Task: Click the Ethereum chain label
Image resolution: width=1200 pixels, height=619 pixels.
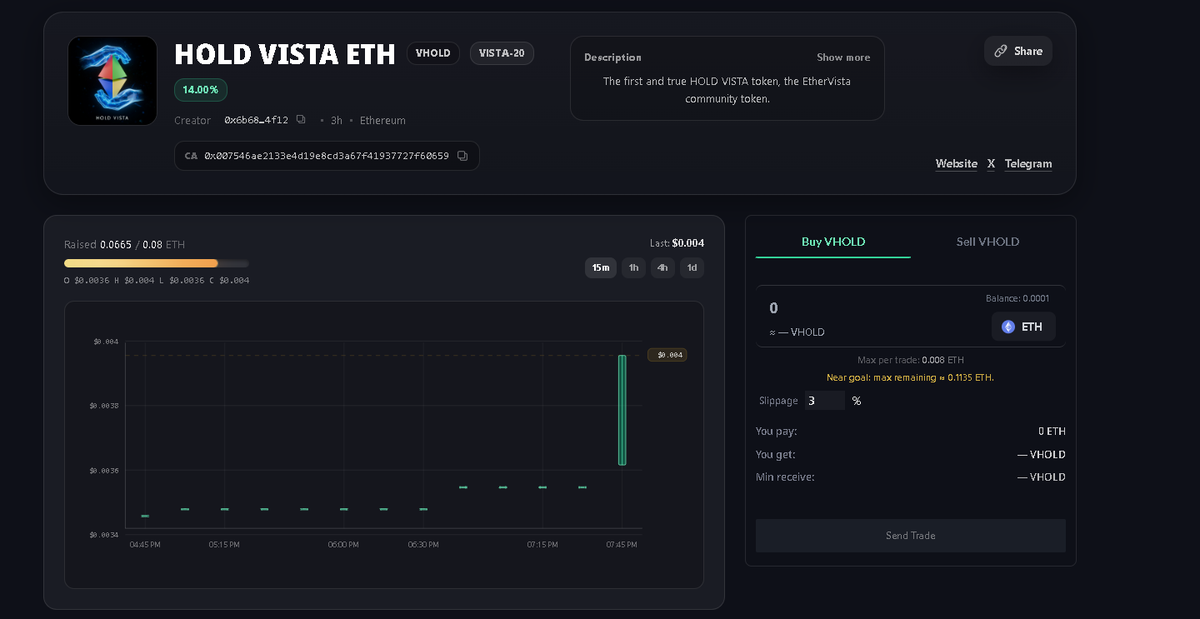Action: click(x=383, y=120)
